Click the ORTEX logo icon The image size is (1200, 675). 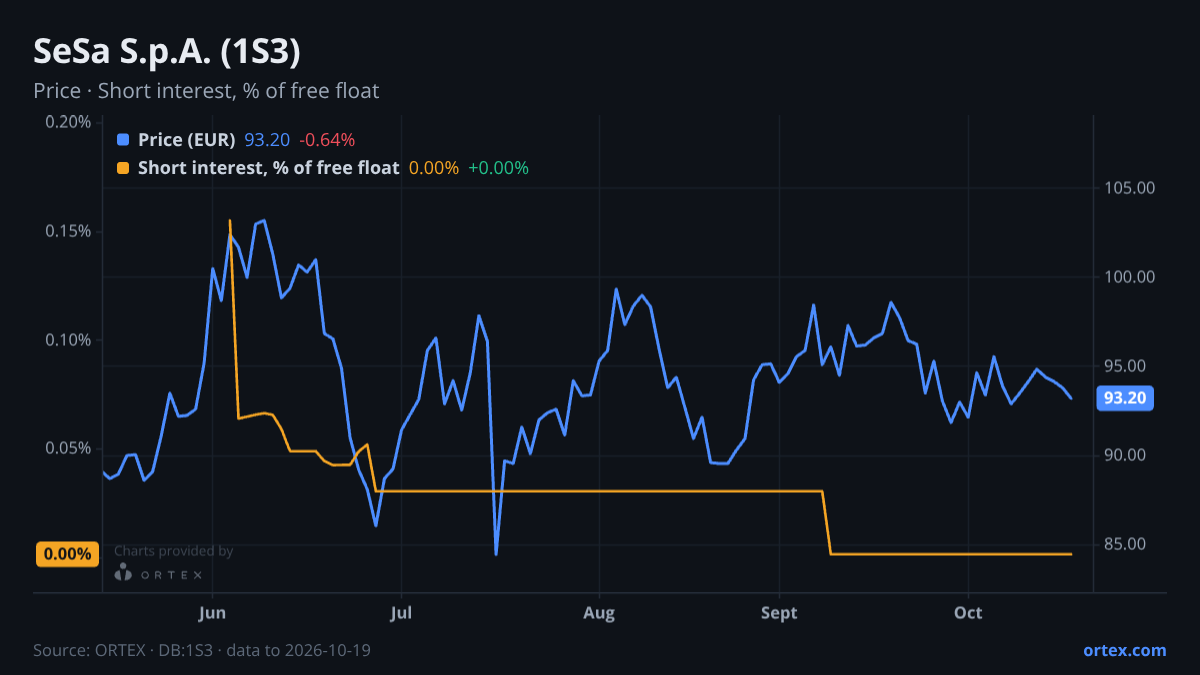tap(123, 573)
